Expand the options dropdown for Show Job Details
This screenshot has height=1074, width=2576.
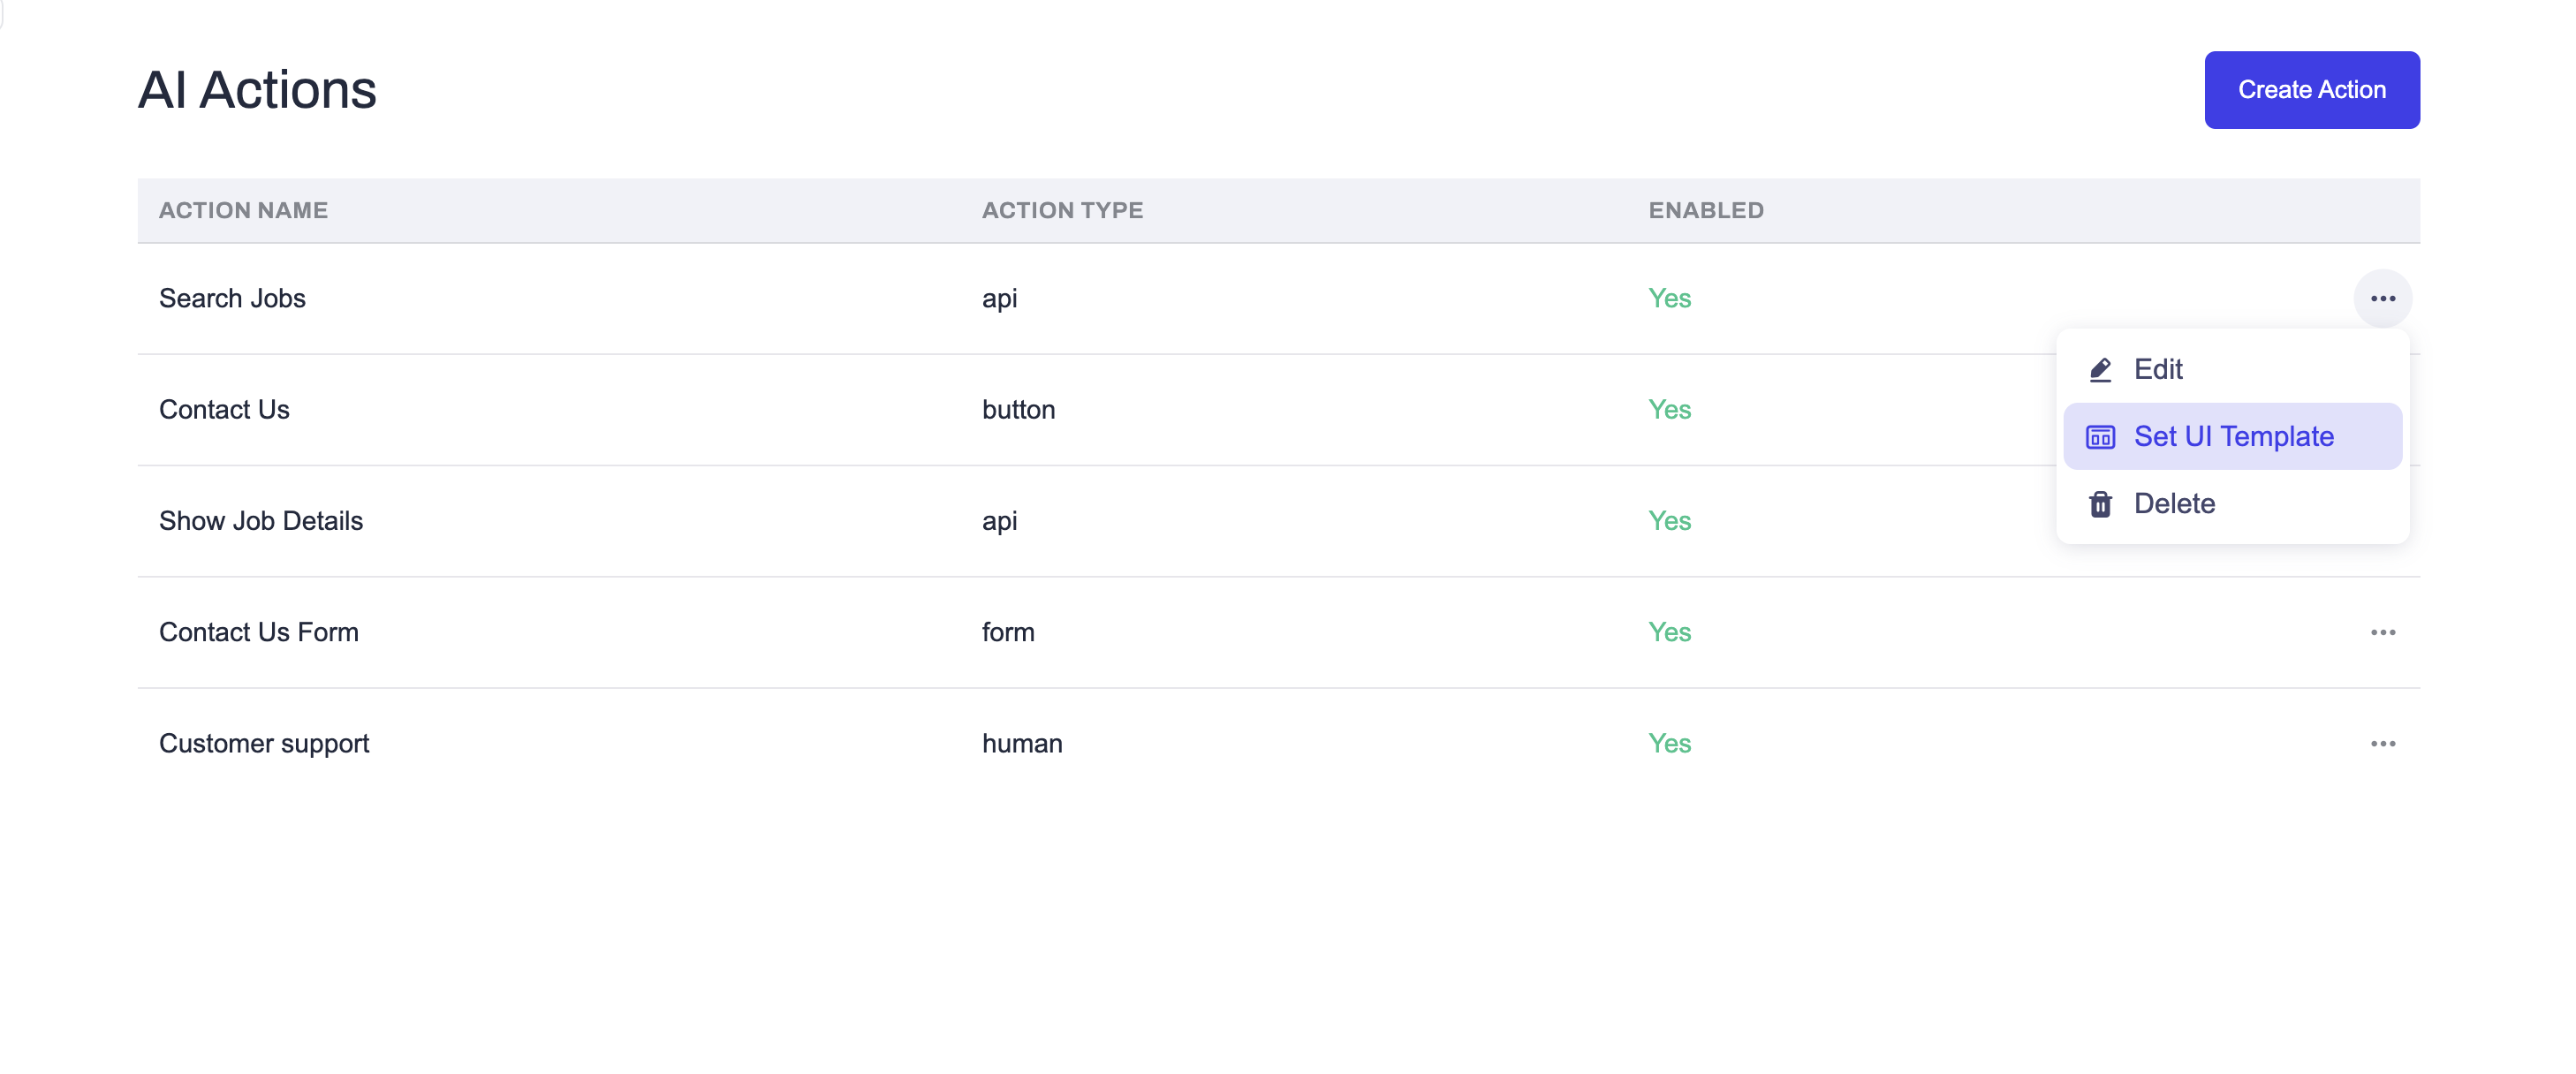[2384, 520]
